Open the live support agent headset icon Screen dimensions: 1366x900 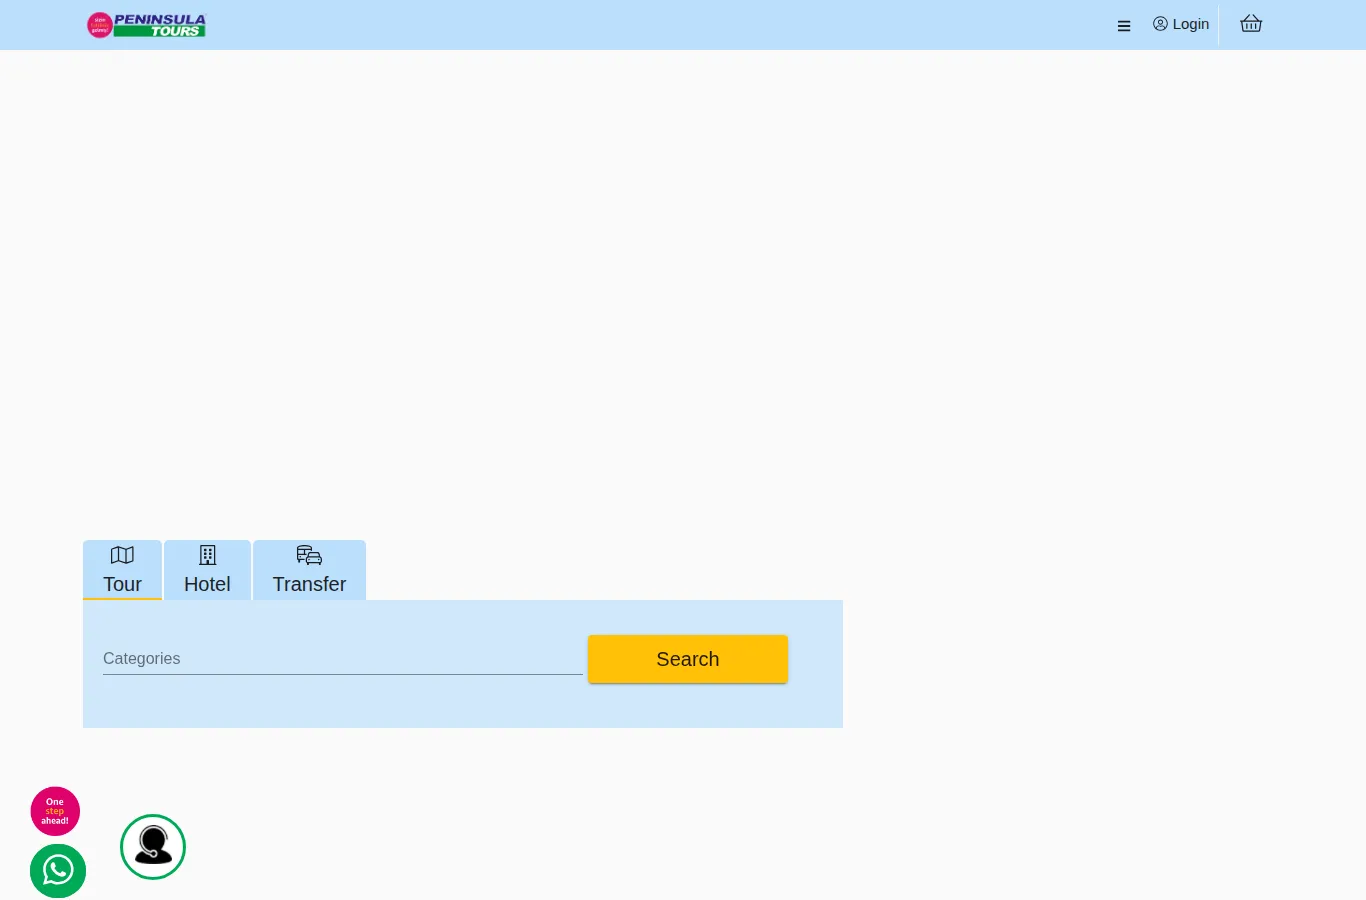[153, 847]
